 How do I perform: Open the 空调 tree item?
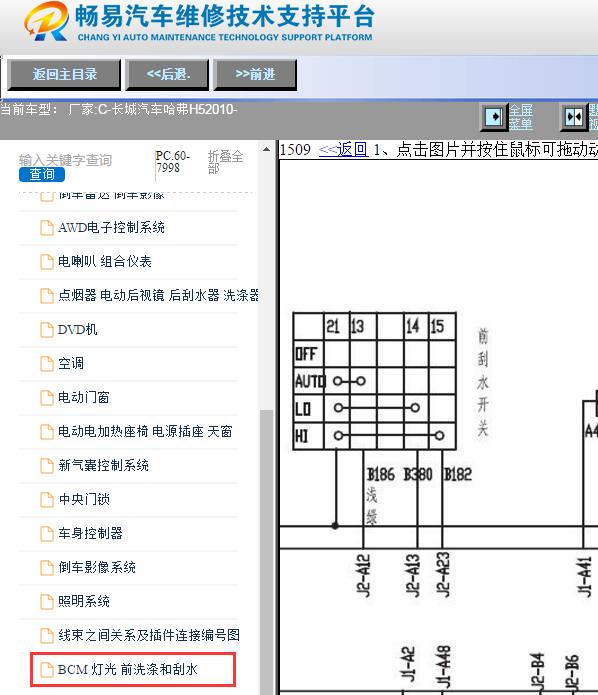point(71,363)
